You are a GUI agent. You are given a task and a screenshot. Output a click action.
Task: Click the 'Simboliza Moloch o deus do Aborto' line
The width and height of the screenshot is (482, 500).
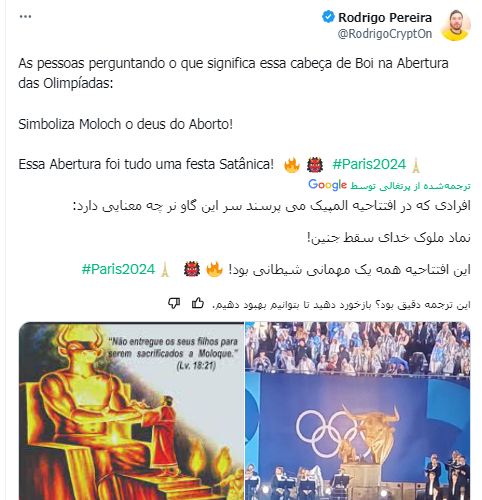(125, 124)
